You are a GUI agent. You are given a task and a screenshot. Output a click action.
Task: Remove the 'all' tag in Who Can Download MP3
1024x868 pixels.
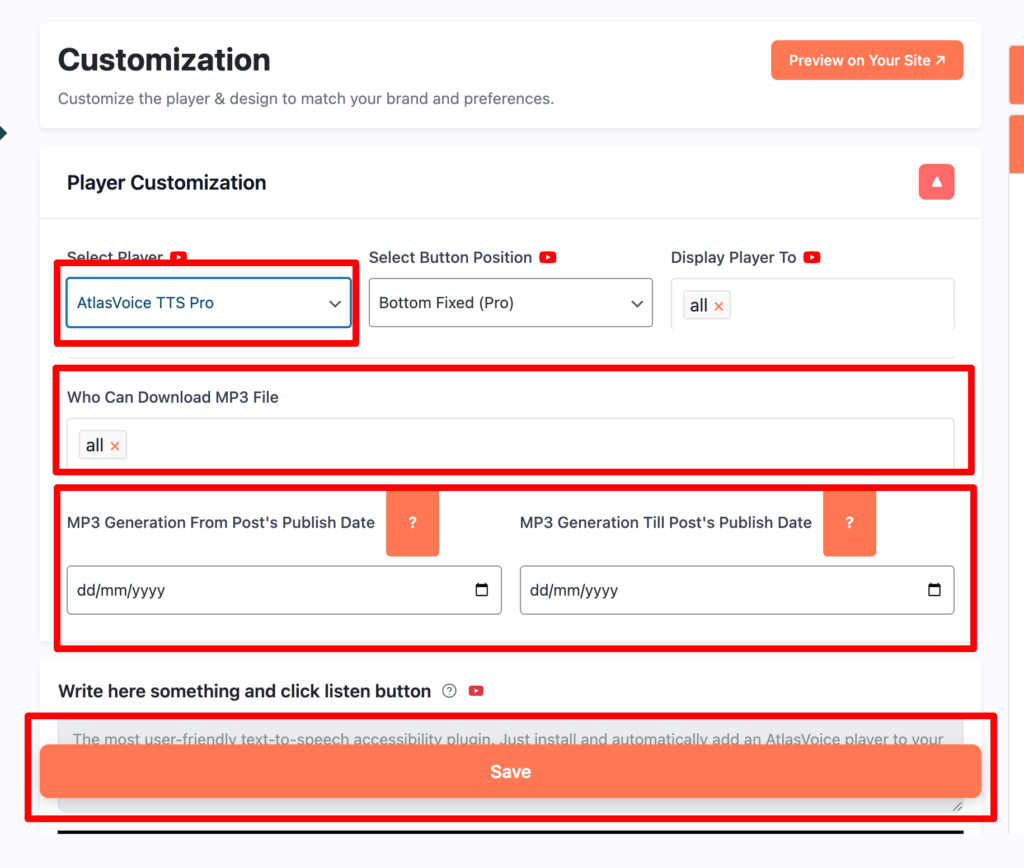pyautogui.click(x=115, y=445)
